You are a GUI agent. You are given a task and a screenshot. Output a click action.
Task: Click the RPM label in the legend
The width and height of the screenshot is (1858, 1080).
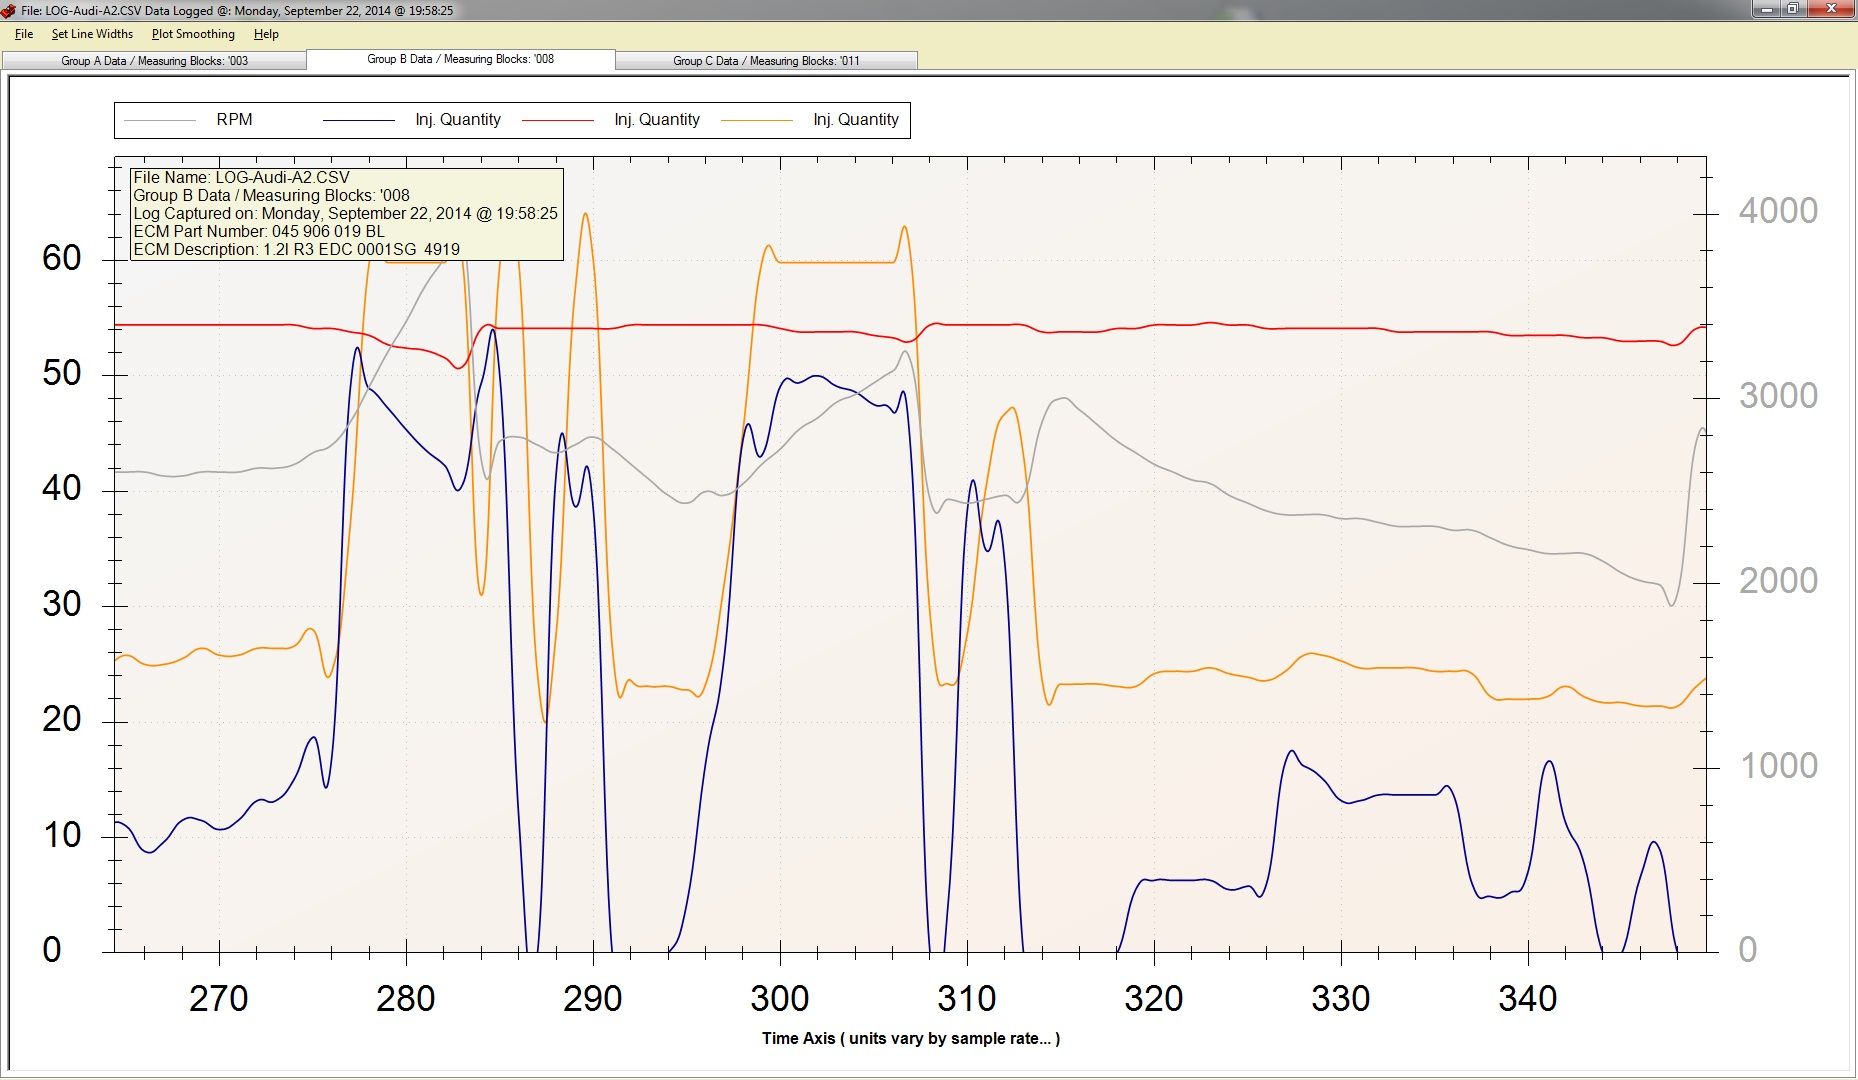tap(234, 120)
